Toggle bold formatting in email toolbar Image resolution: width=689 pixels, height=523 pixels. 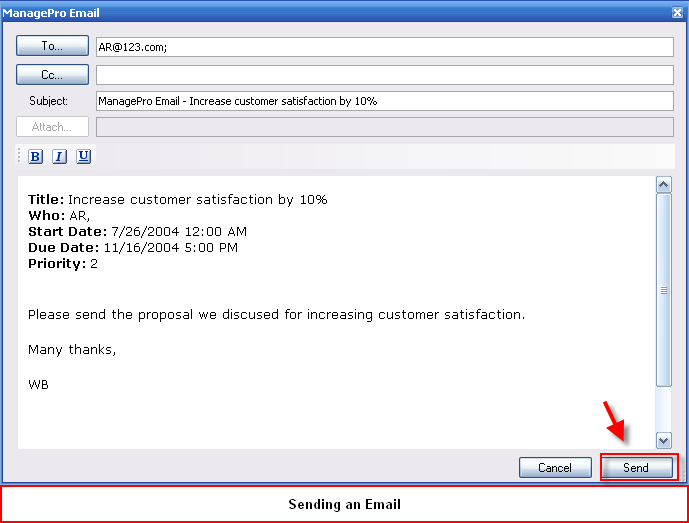point(36,156)
